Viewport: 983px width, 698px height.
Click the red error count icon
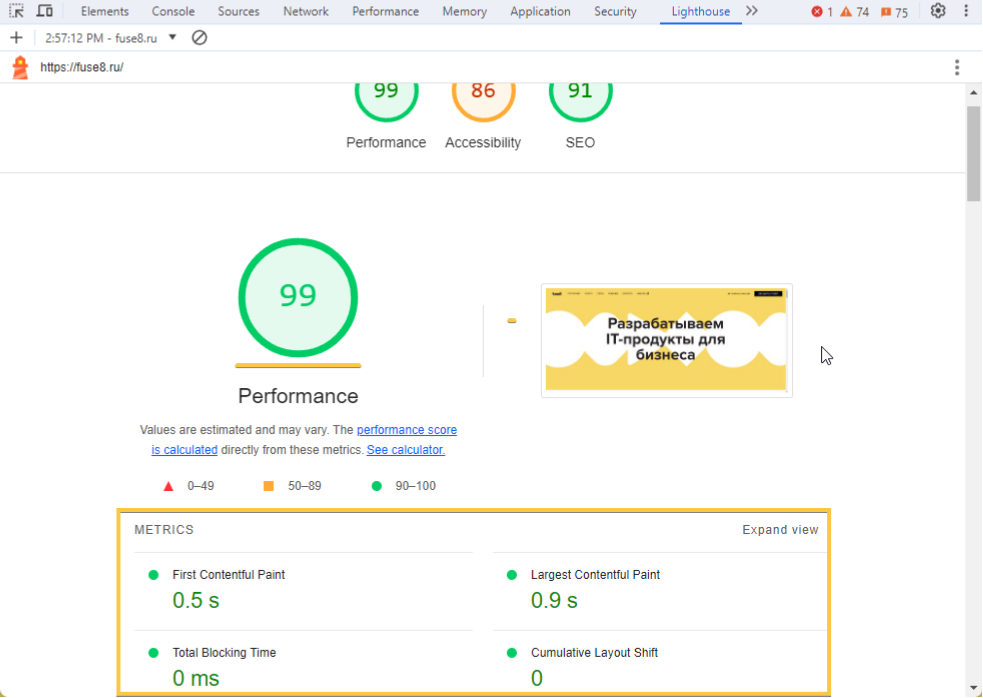pos(817,12)
